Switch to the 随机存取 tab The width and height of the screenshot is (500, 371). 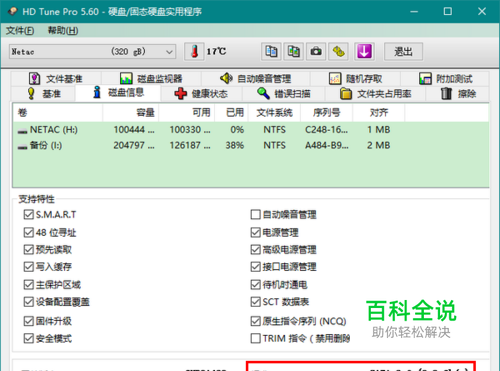coord(355,79)
